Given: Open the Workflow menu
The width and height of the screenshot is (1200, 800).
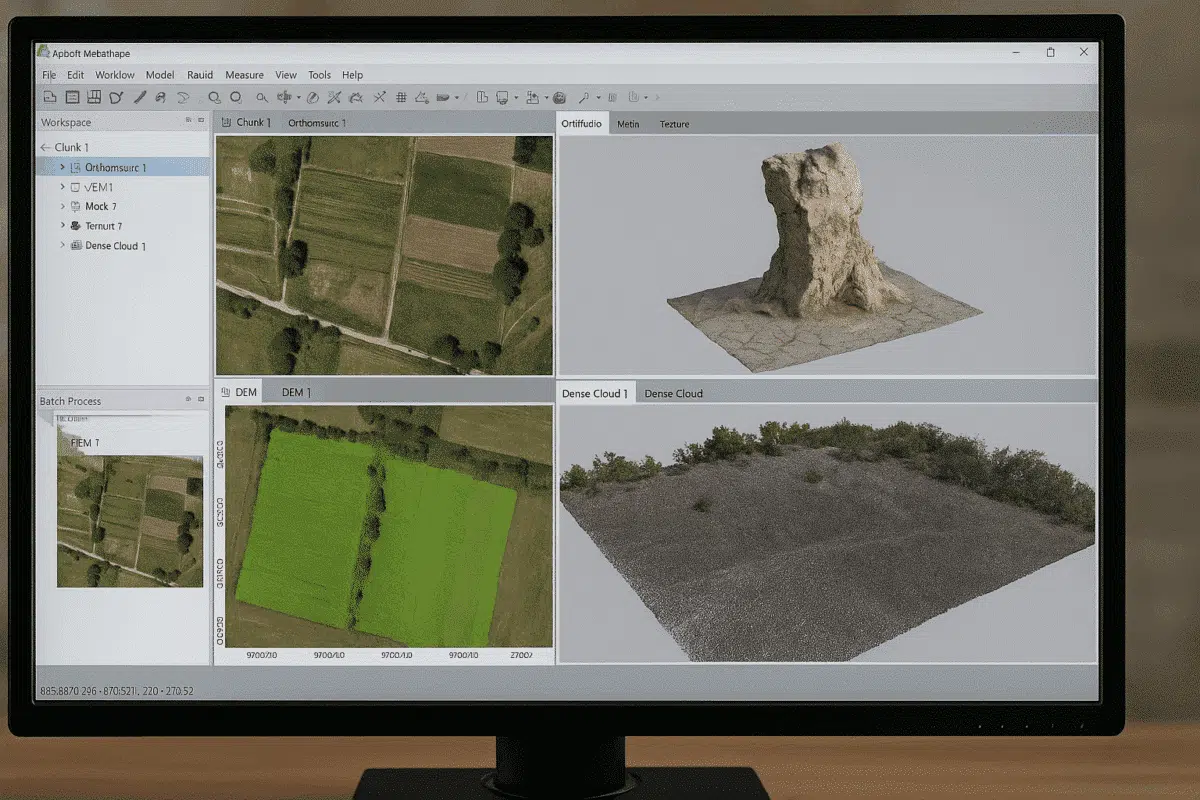Looking at the screenshot, I should click(x=114, y=74).
